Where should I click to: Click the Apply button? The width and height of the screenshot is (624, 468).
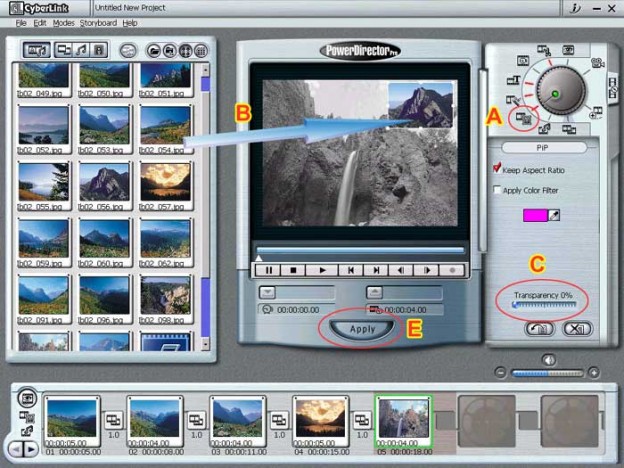[362, 329]
